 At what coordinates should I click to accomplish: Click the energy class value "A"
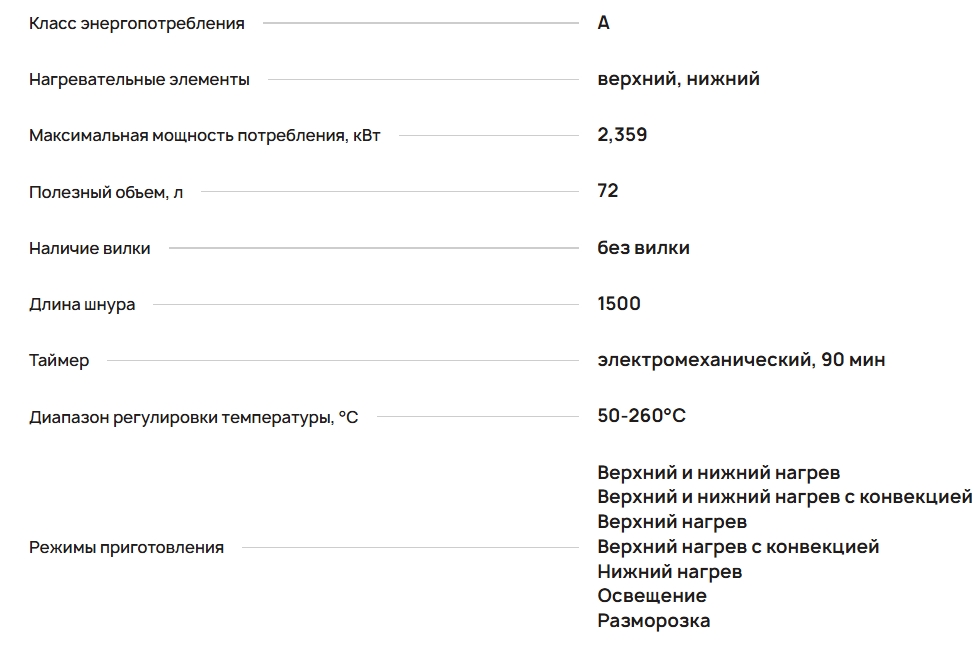[x=603, y=22]
